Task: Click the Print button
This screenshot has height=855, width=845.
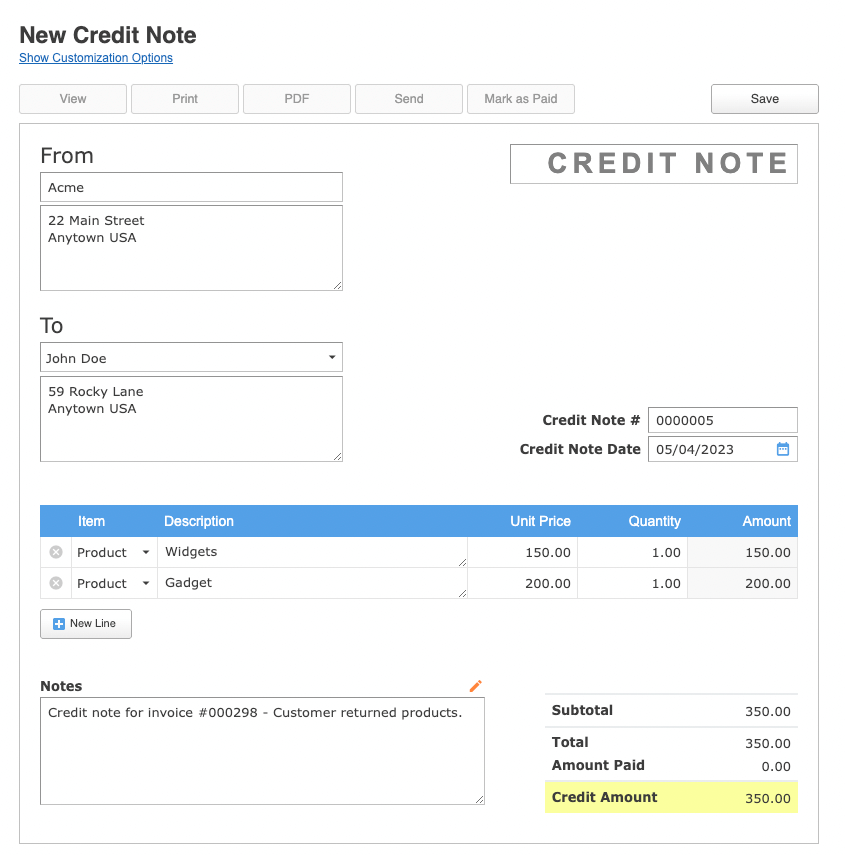Action: [x=185, y=99]
